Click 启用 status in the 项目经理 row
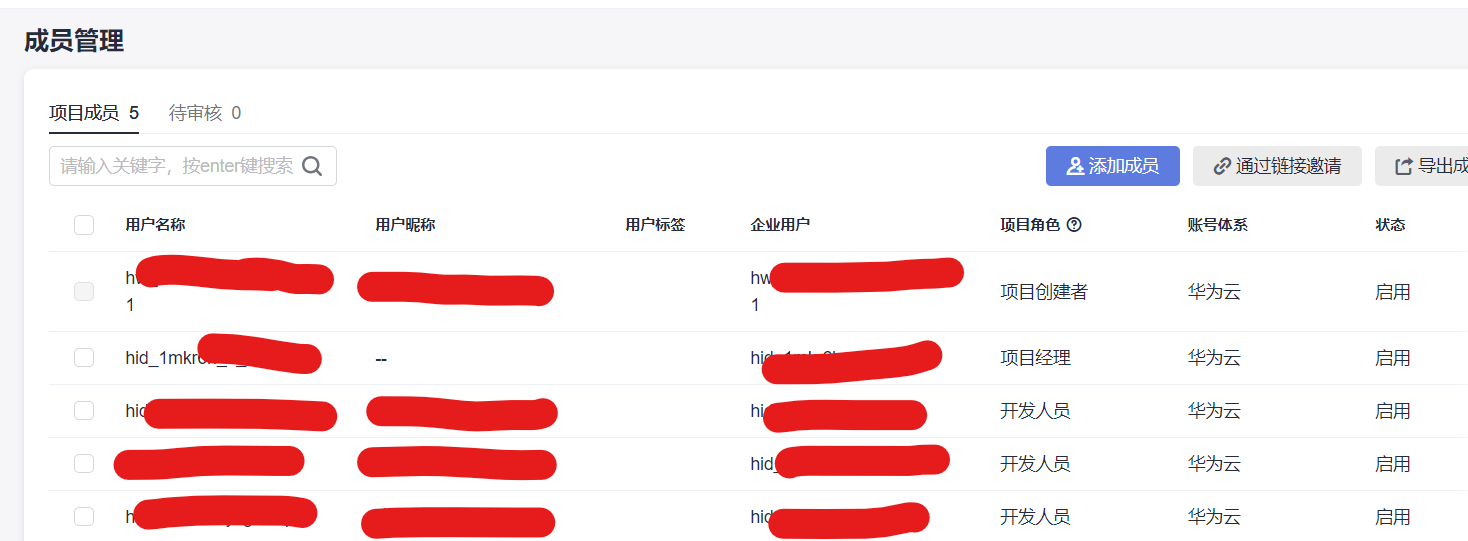This screenshot has width=1468, height=541. click(x=1392, y=358)
